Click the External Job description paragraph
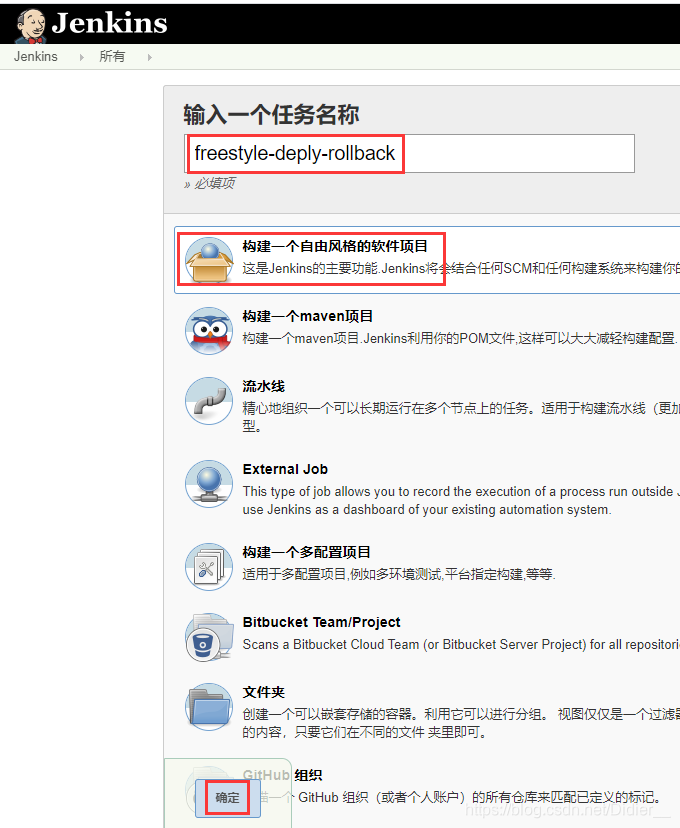Image resolution: width=680 pixels, height=828 pixels. pyautogui.click(x=461, y=500)
